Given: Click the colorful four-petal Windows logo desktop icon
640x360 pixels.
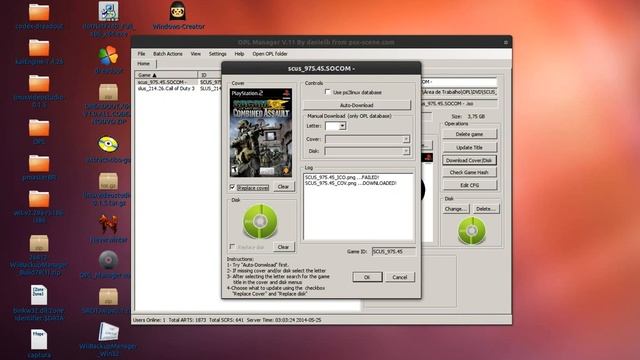Looking at the screenshot, I should (108, 56).
